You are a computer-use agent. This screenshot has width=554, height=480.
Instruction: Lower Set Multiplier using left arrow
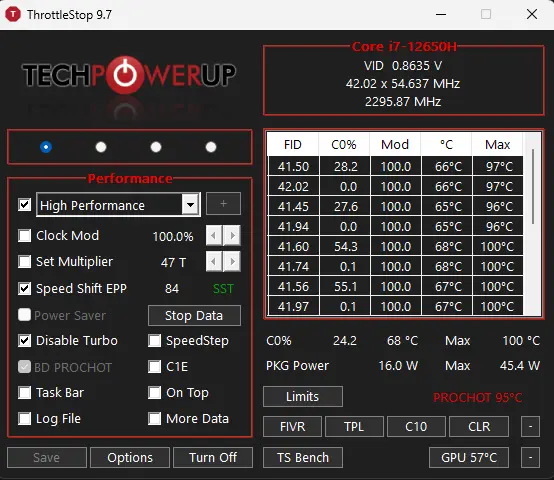click(214, 261)
